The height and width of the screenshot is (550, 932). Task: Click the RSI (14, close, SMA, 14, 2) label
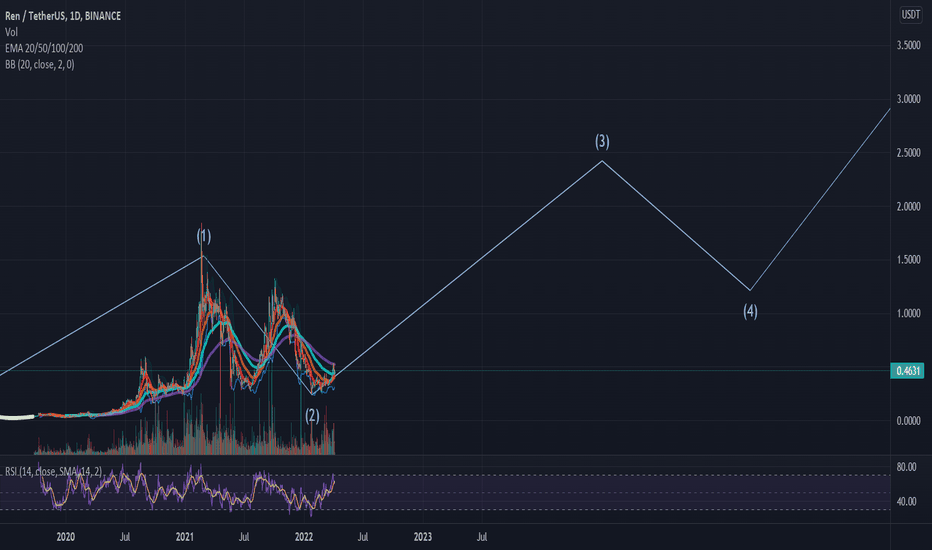[53, 472]
